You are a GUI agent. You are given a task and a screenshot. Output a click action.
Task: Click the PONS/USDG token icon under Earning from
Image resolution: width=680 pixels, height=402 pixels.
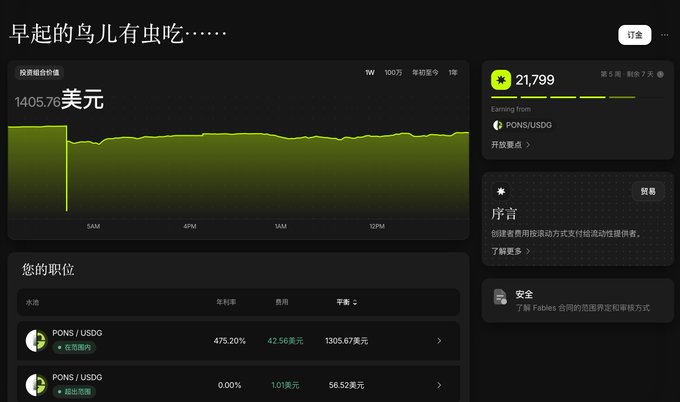point(497,125)
